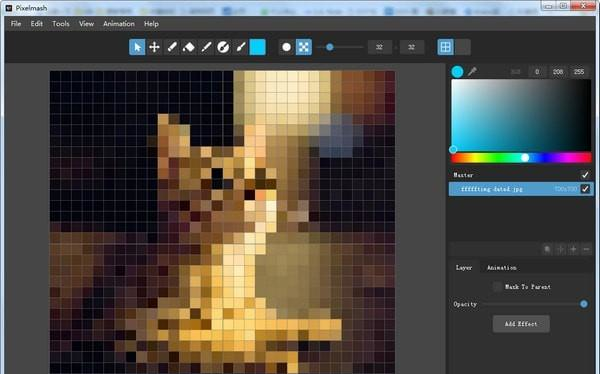Adjust the brush size slider in toolbar
Image resolution: width=600 pixels, height=374 pixels.
(x=341, y=47)
